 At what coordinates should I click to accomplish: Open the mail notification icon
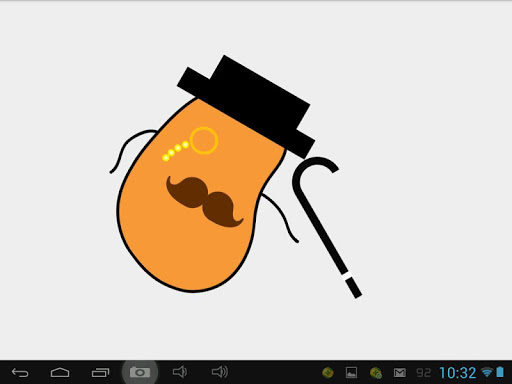(400, 372)
